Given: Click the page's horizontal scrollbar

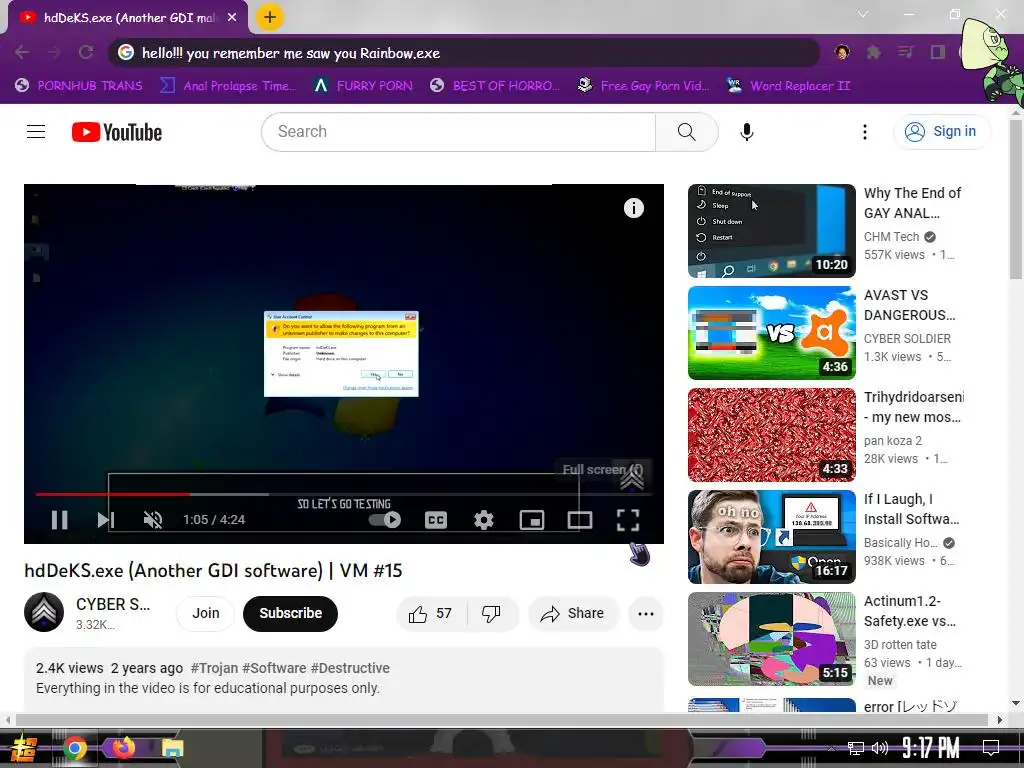Looking at the screenshot, I should (502, 720).
